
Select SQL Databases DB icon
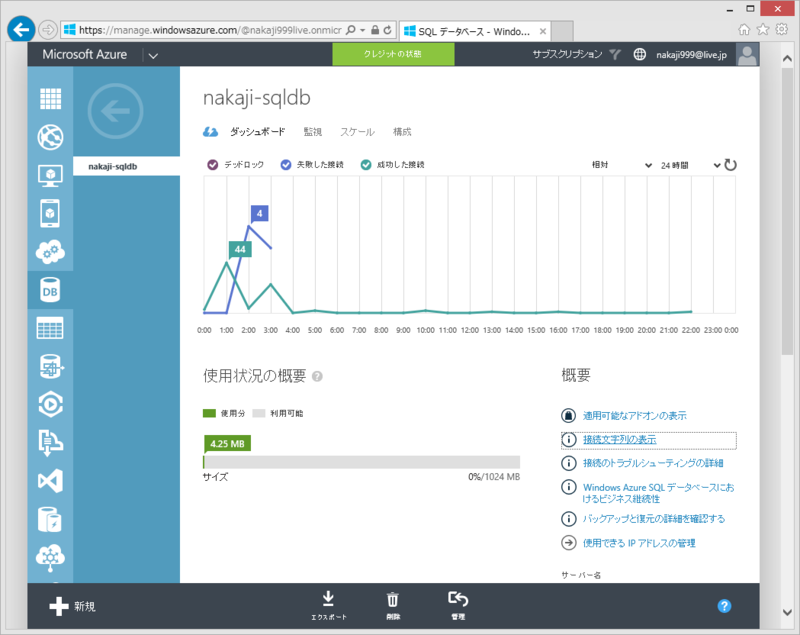pyautogui.click(x=50, y=290)
